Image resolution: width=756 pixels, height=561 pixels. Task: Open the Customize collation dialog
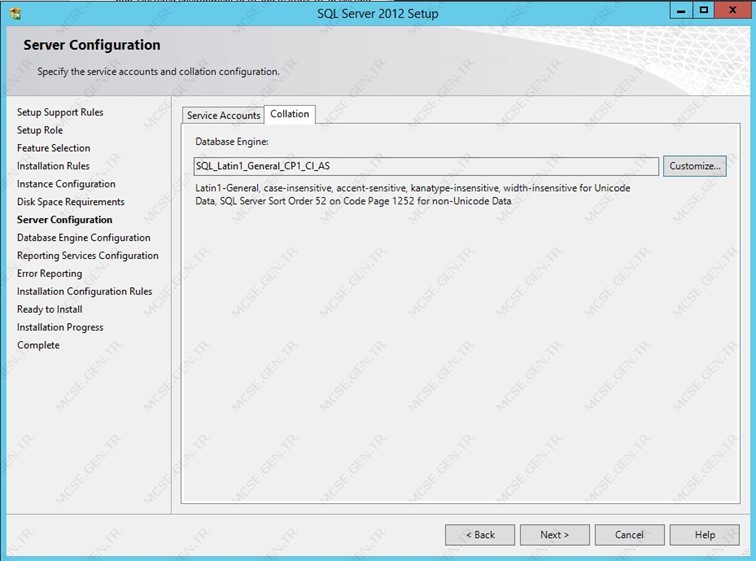coord(694,166)
